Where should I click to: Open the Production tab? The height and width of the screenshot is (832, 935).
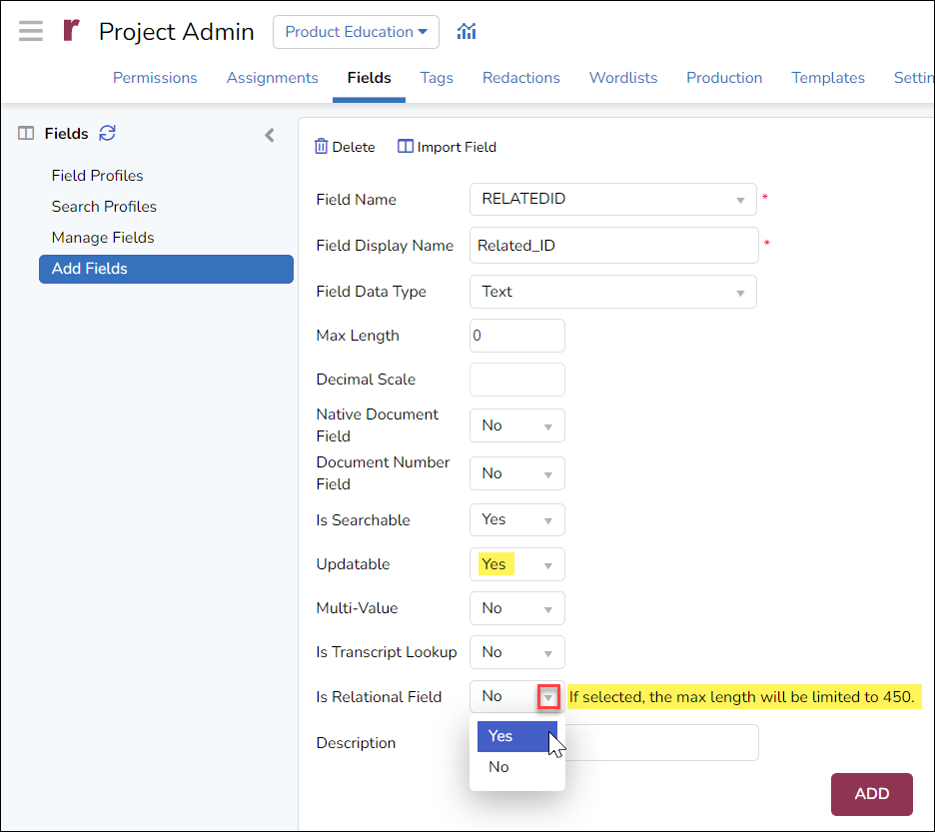tap(724, 77)
